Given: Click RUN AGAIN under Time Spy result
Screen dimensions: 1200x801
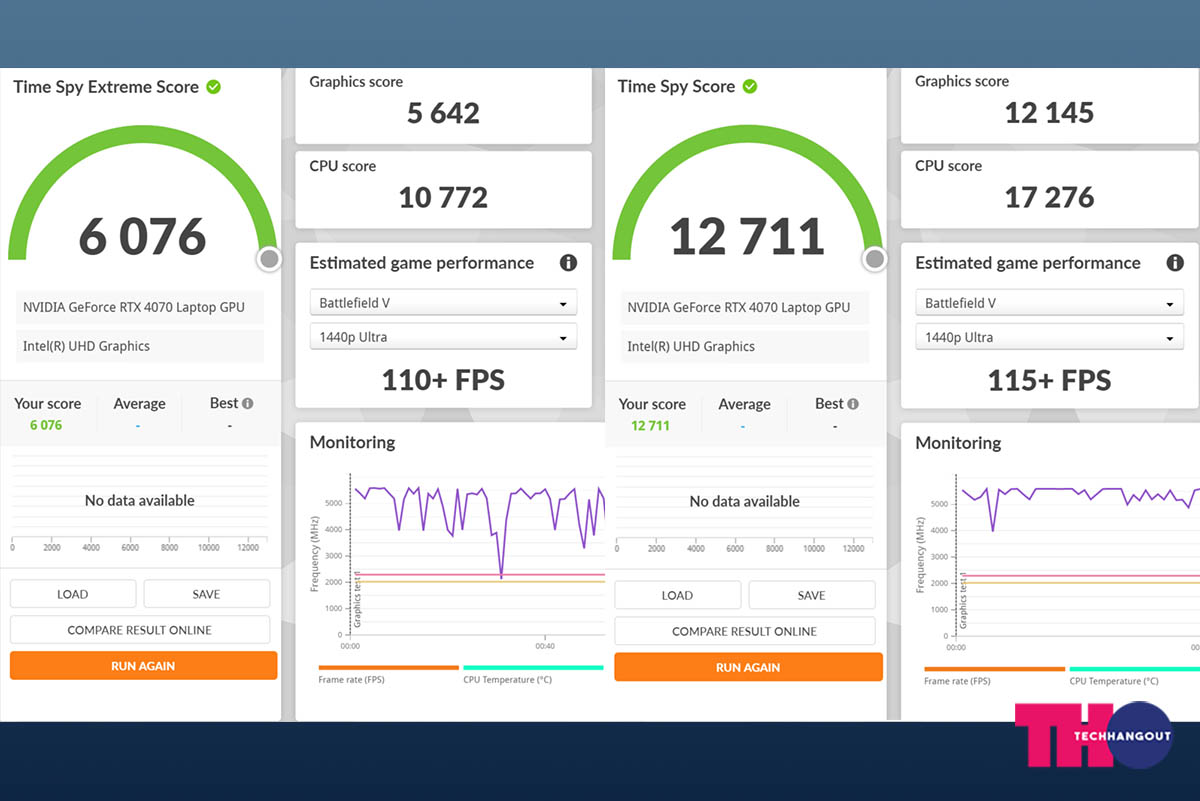Looking at the screenshot, I should [x=749, y=667].
